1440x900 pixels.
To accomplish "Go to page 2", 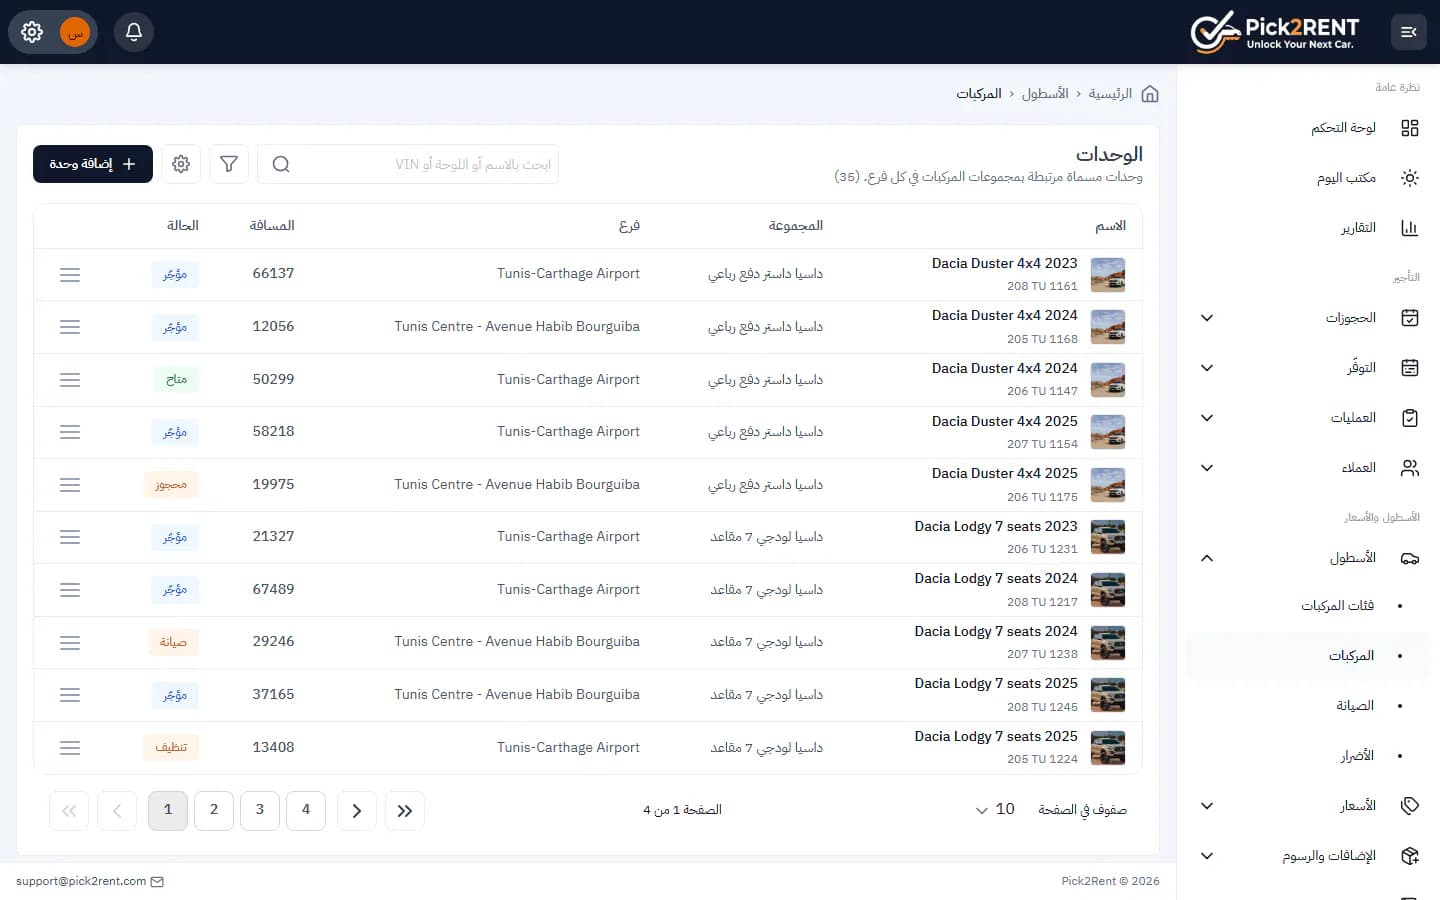I will 214,811.
